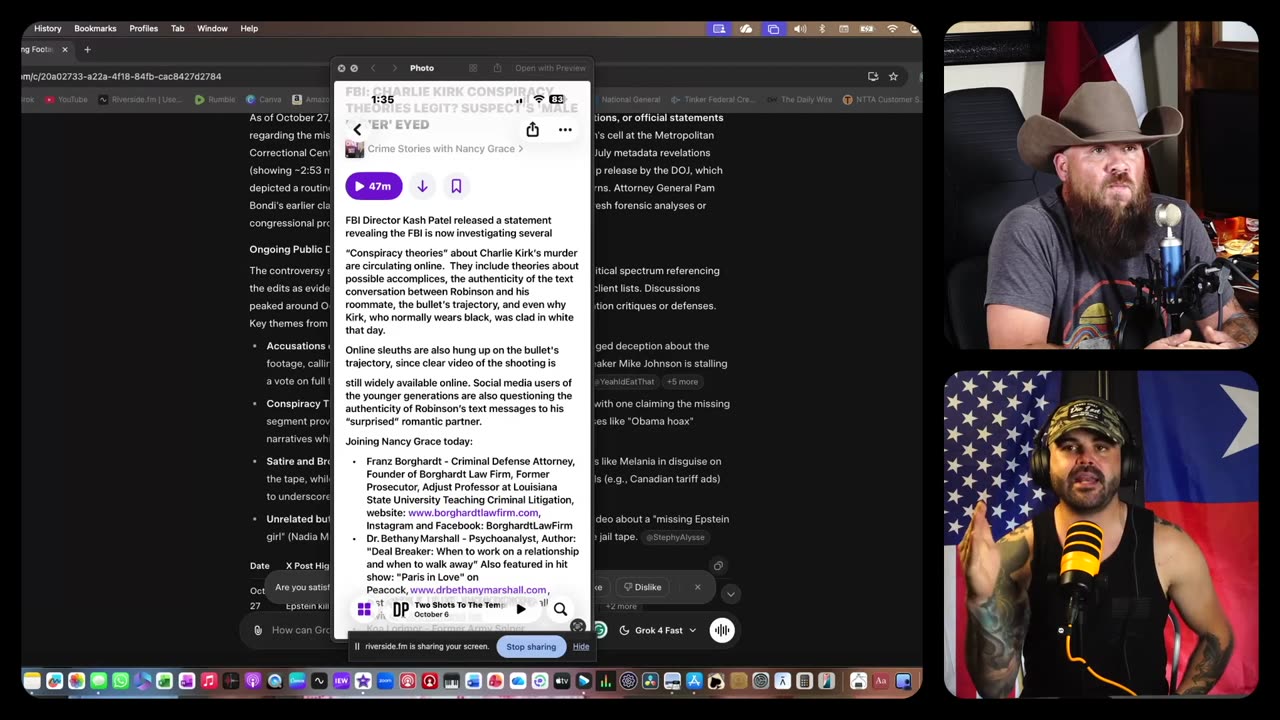Open Crime Stories with Nancy Grace show page
The image size is (1280, 720).
tap(445, 149)
